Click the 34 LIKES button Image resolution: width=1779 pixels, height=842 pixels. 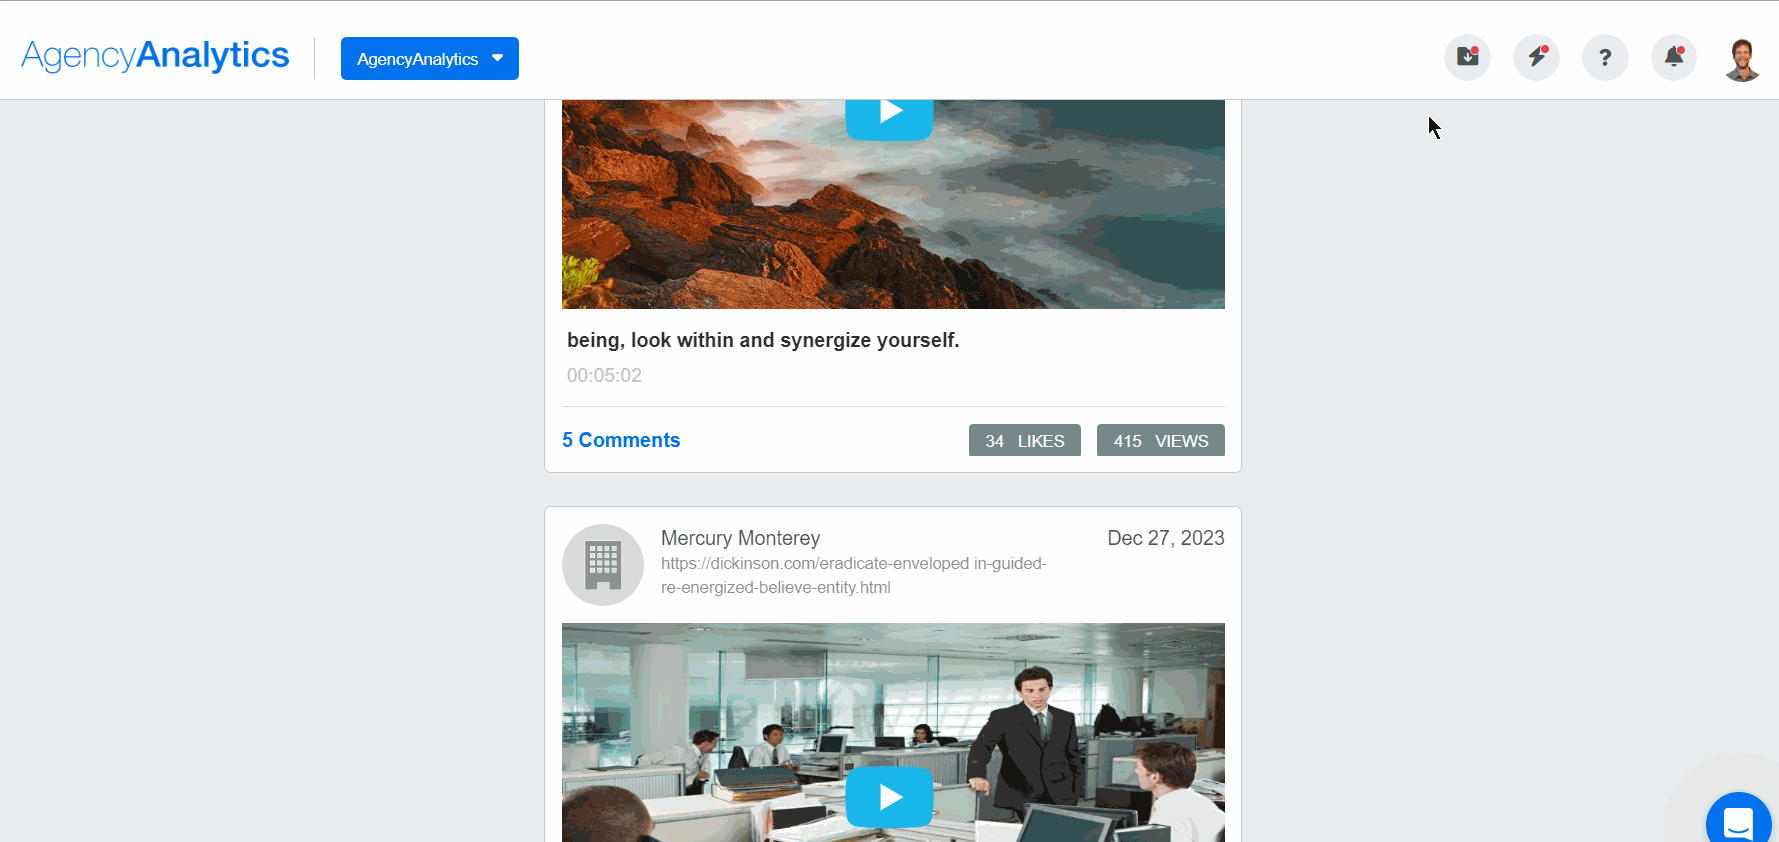(1025, 440)
